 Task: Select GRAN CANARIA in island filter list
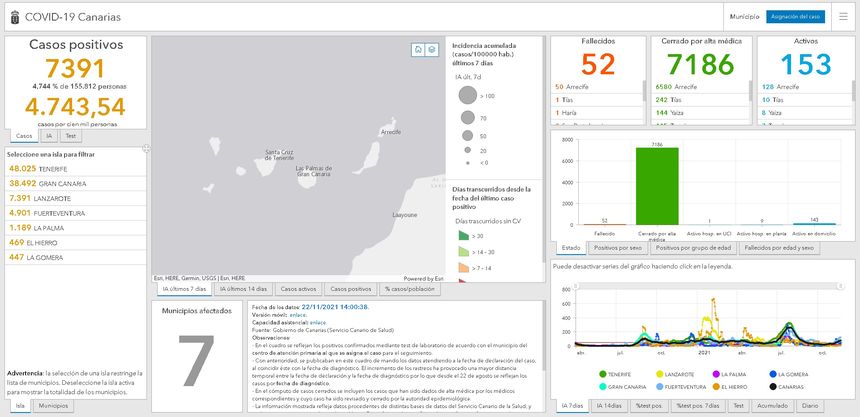(x=50, y=183)
